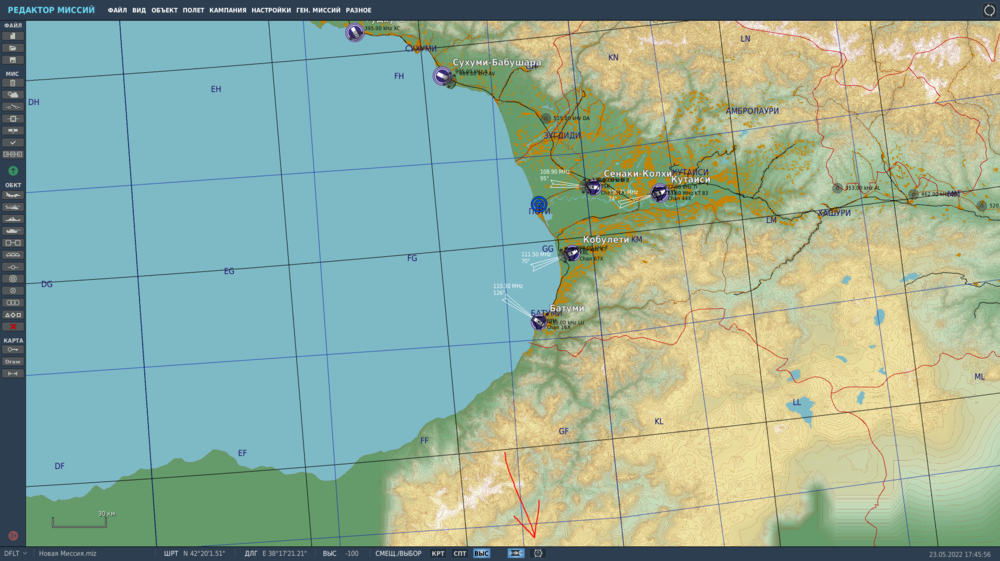Open the ВИД menu

click(138, 10)
